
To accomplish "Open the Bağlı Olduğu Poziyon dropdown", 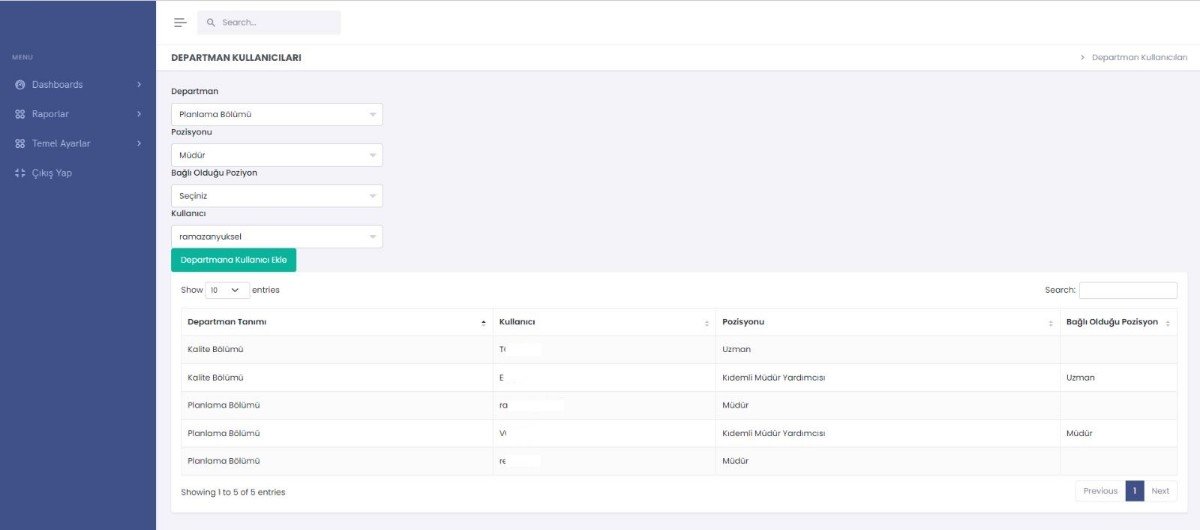I will (276, 196).
